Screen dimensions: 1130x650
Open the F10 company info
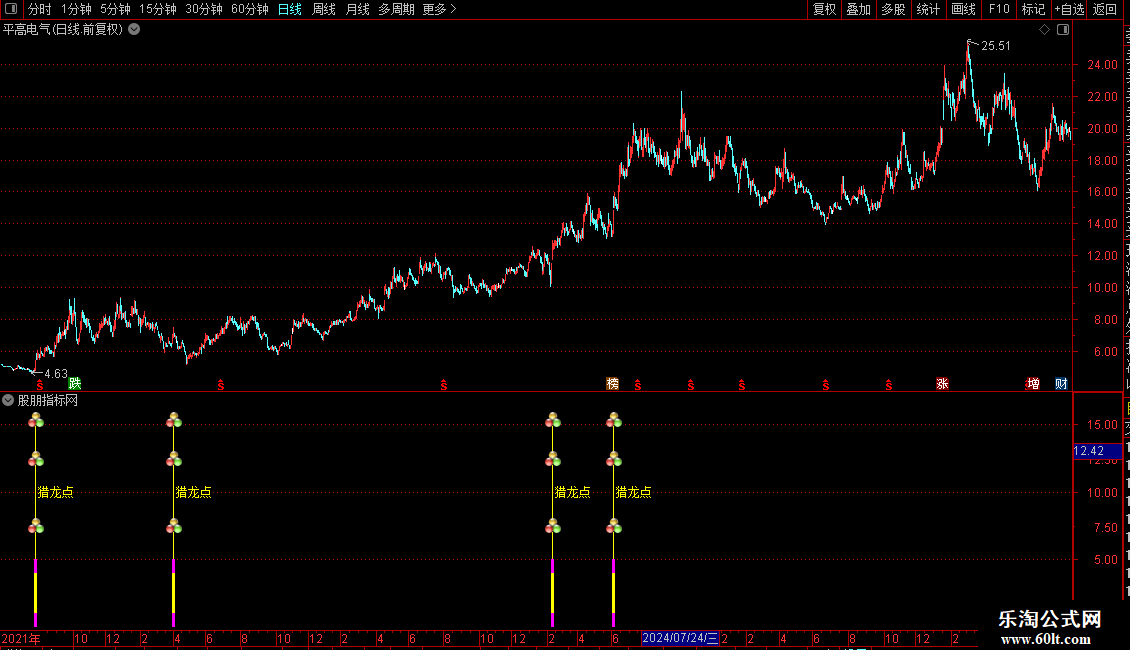[999, 9]
